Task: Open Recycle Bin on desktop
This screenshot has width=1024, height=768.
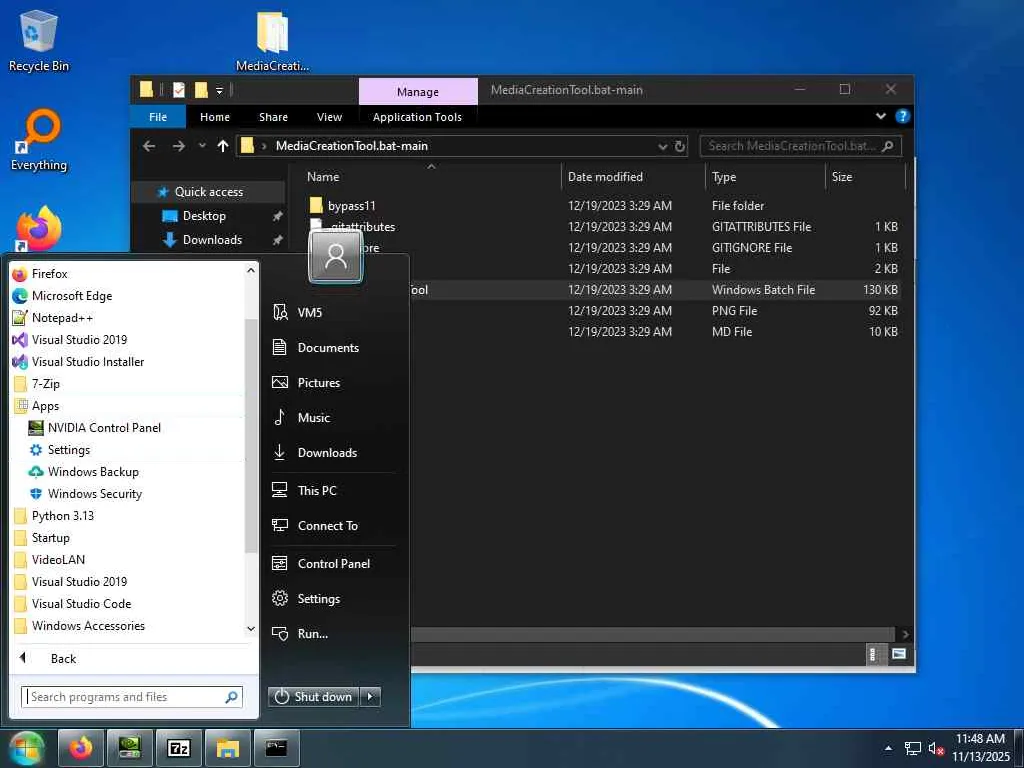Action: pos(39,41)
